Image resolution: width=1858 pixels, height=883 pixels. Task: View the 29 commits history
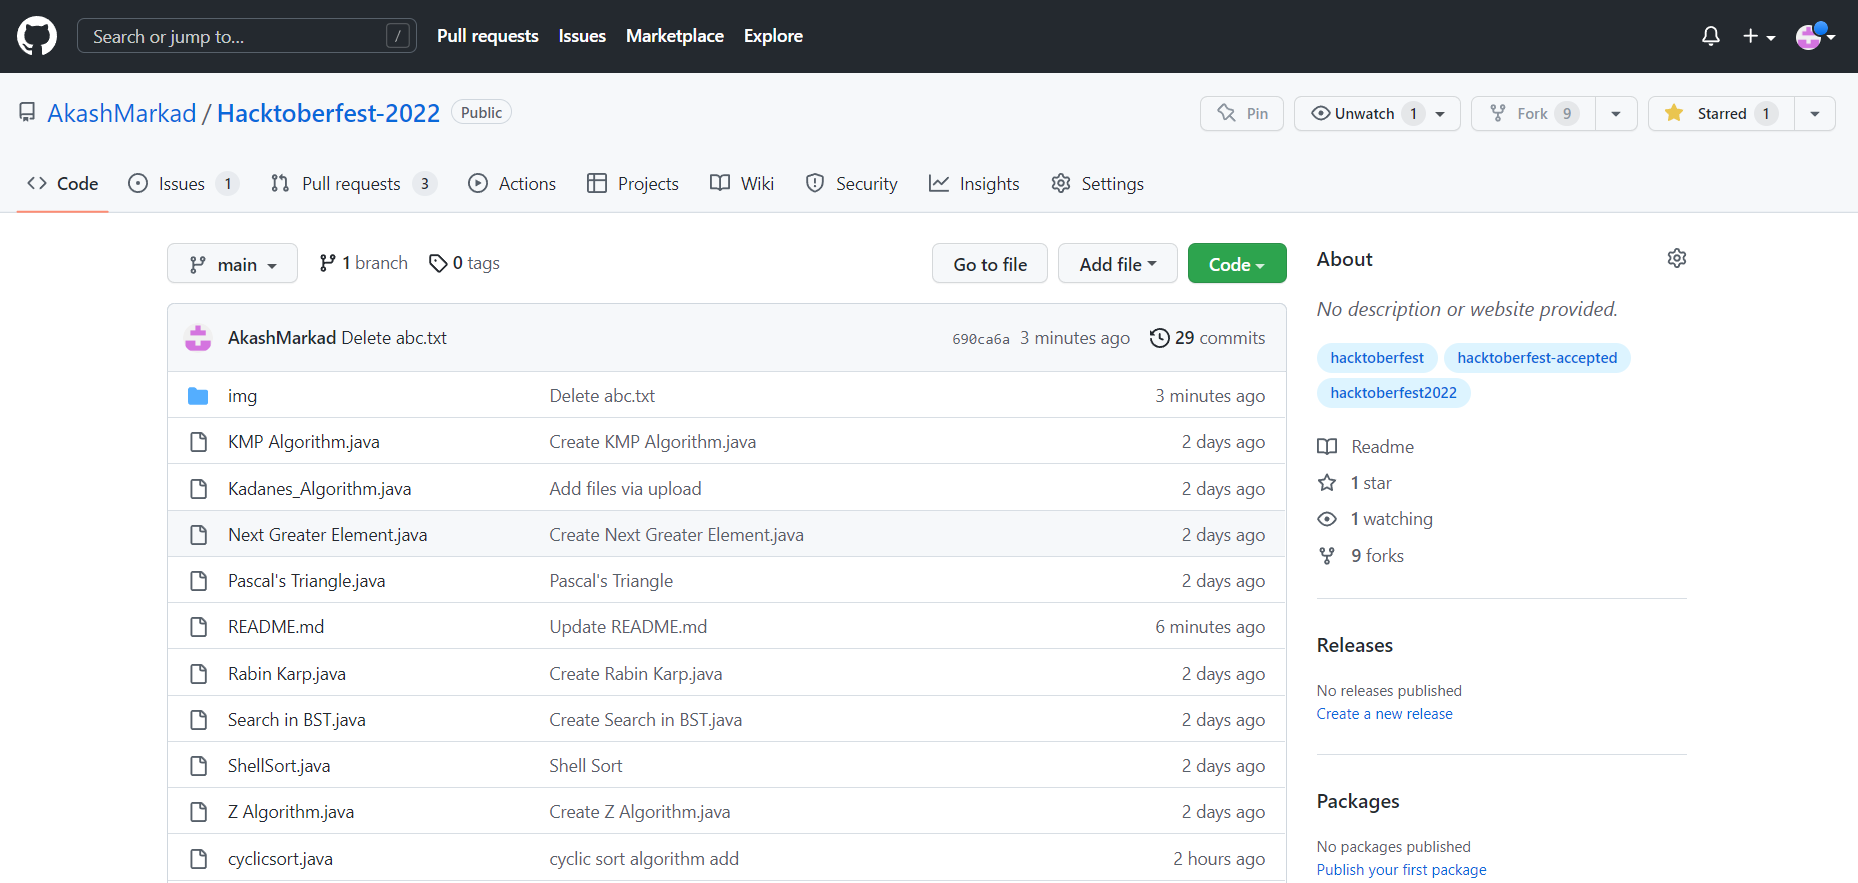tap(1208, 338)
